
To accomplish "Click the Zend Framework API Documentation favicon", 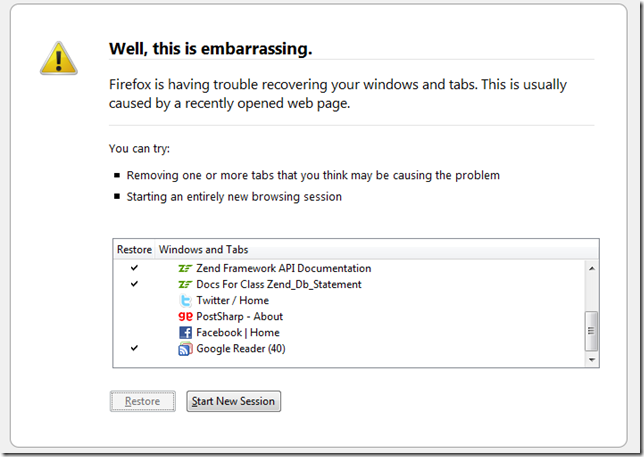I will click(x=185, y=268).
